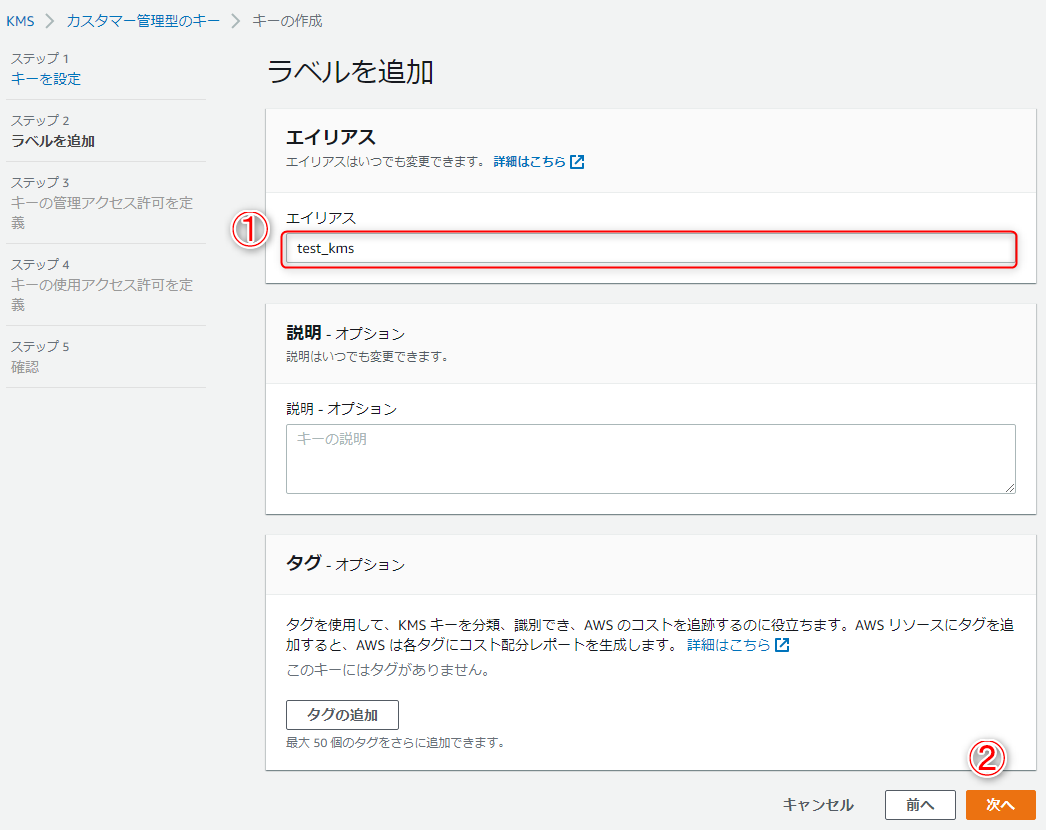1046x830 pixels.
Task: Click the このキーにはタグがありません text
Action: tap(388, 670)
